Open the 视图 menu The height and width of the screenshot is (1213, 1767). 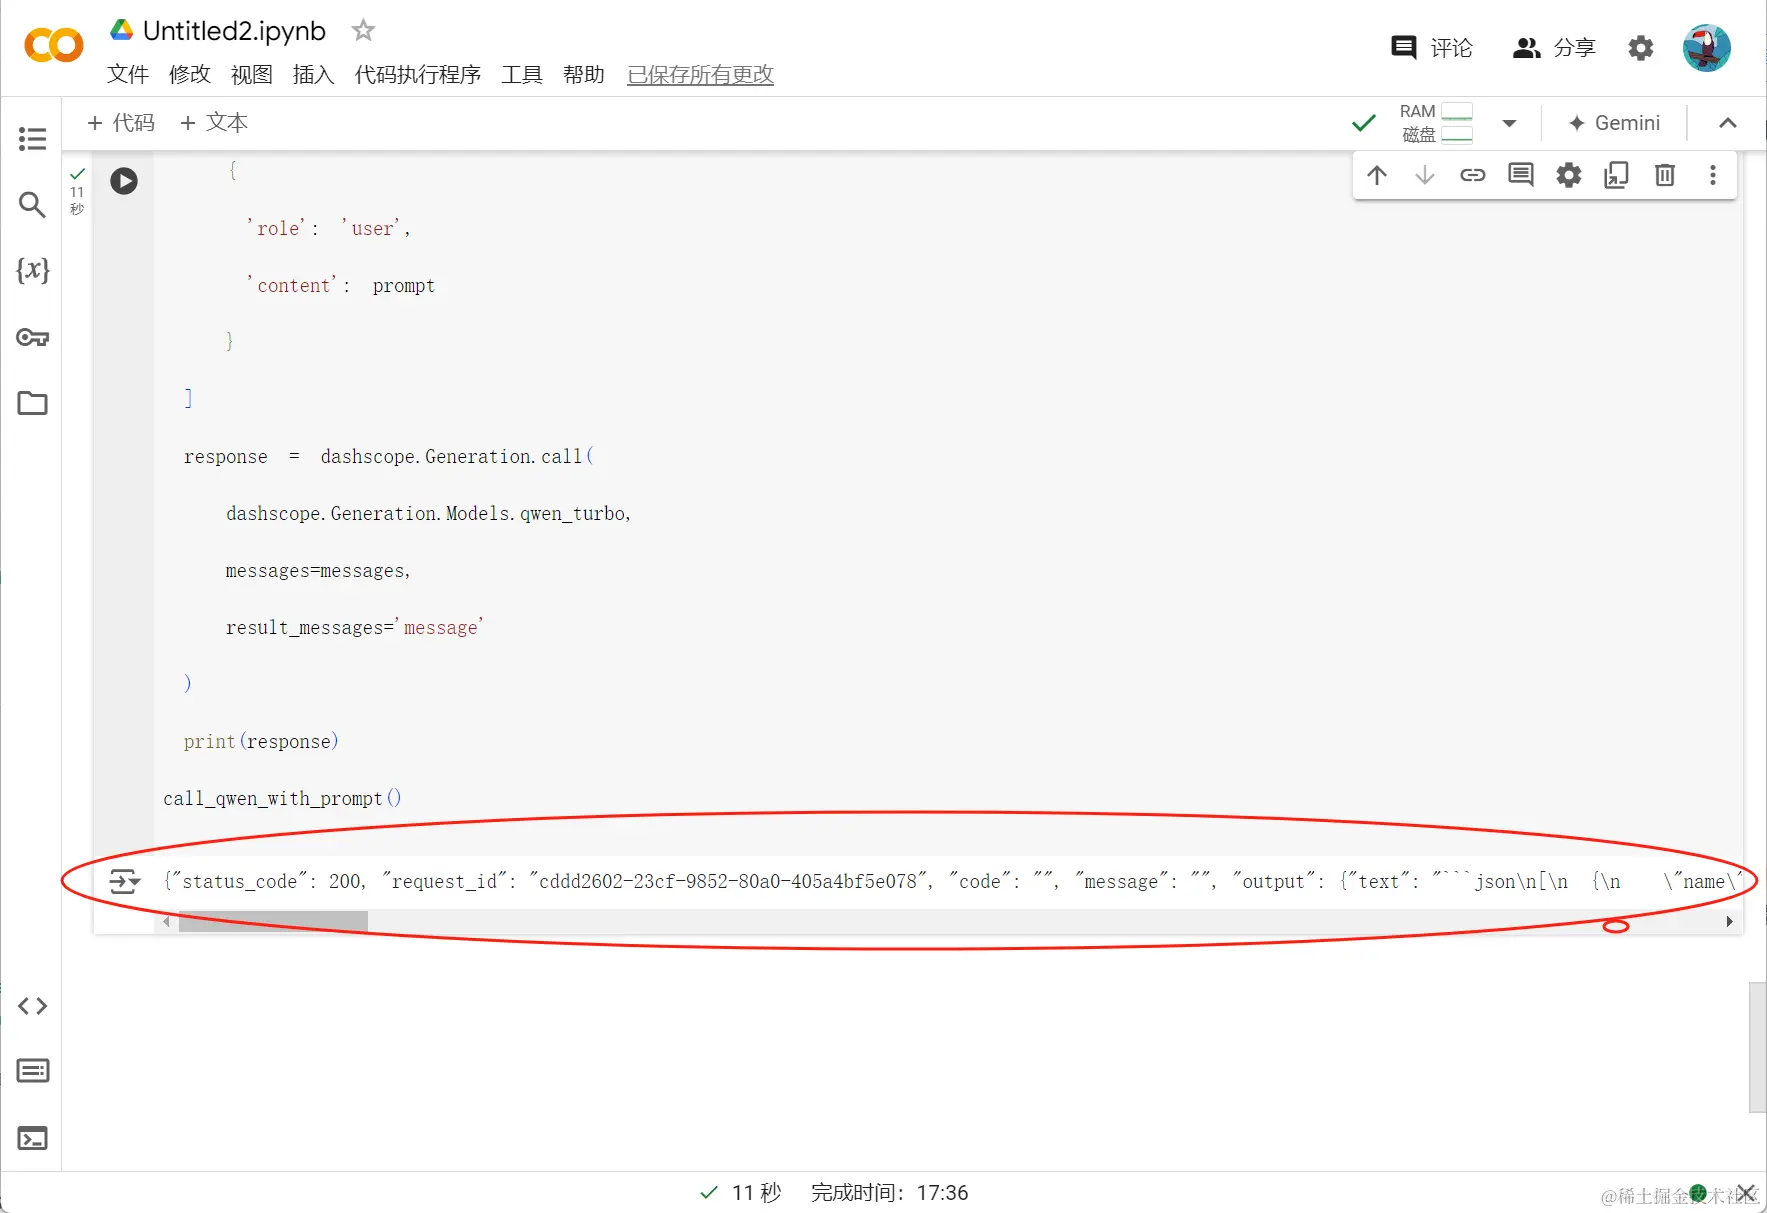pos(252,74)
